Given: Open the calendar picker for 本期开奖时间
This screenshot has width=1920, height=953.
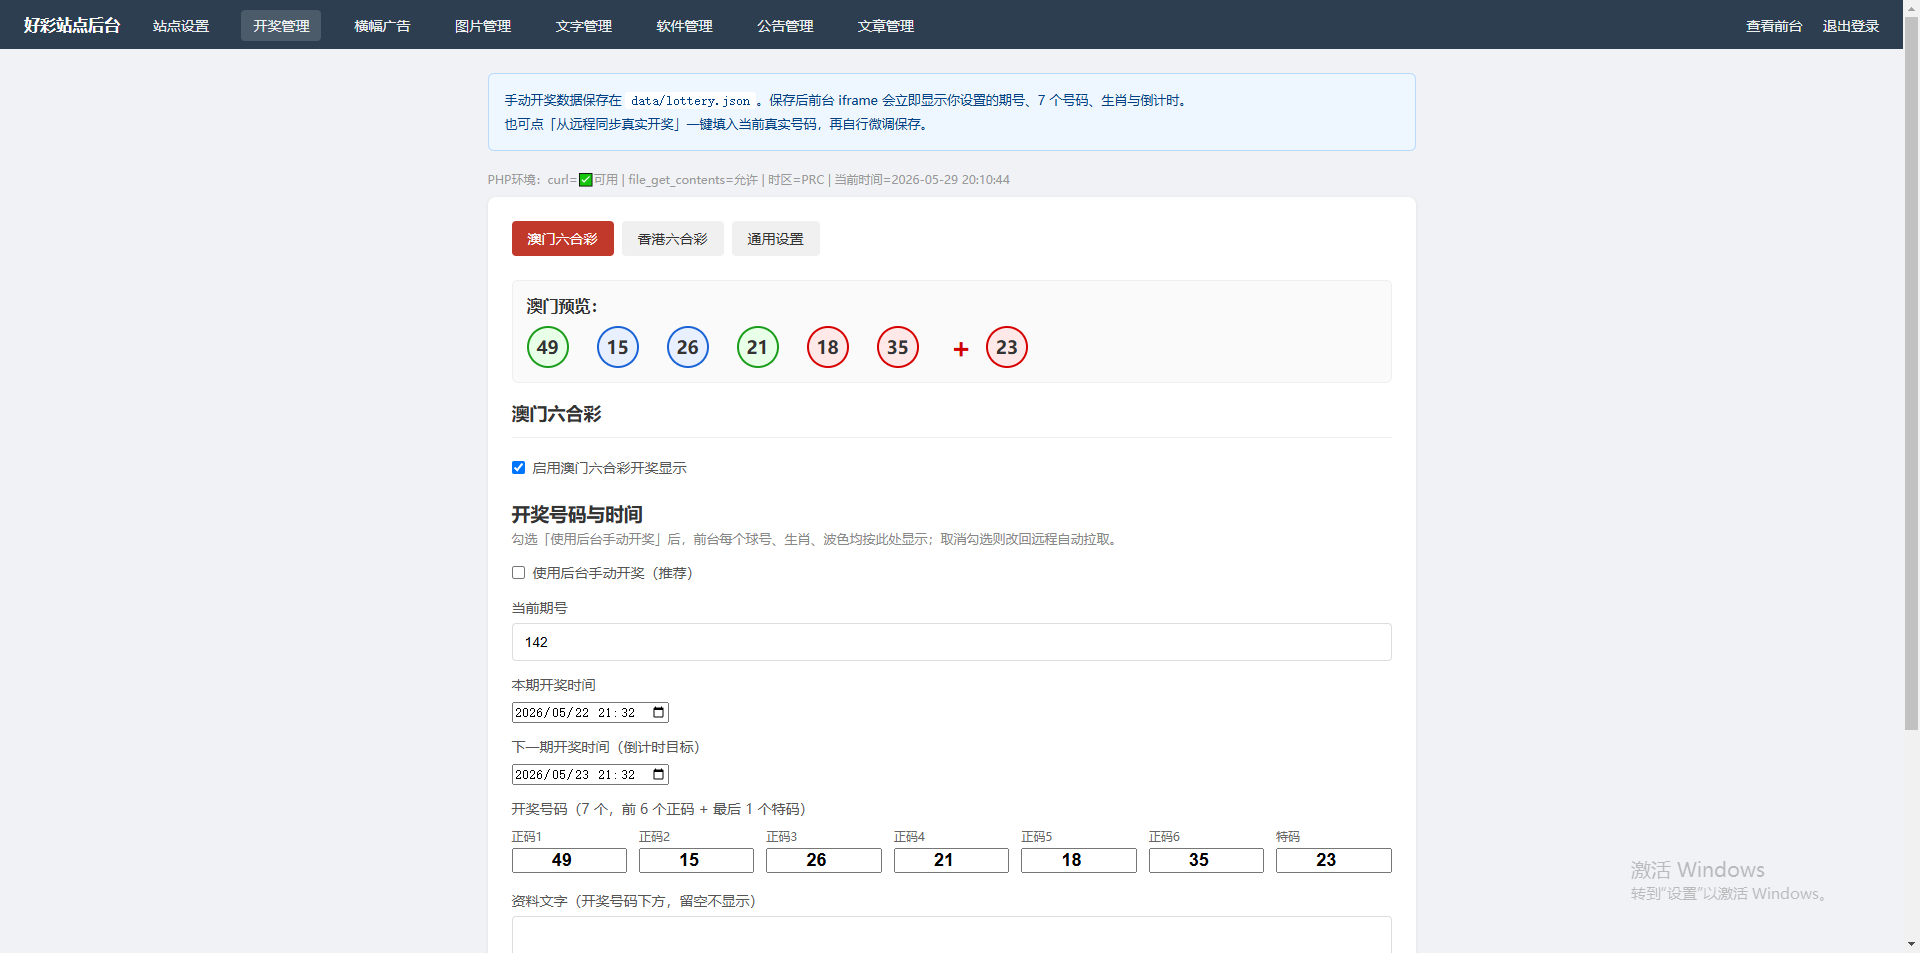Looking at the screenshot, I should point(658,713).
